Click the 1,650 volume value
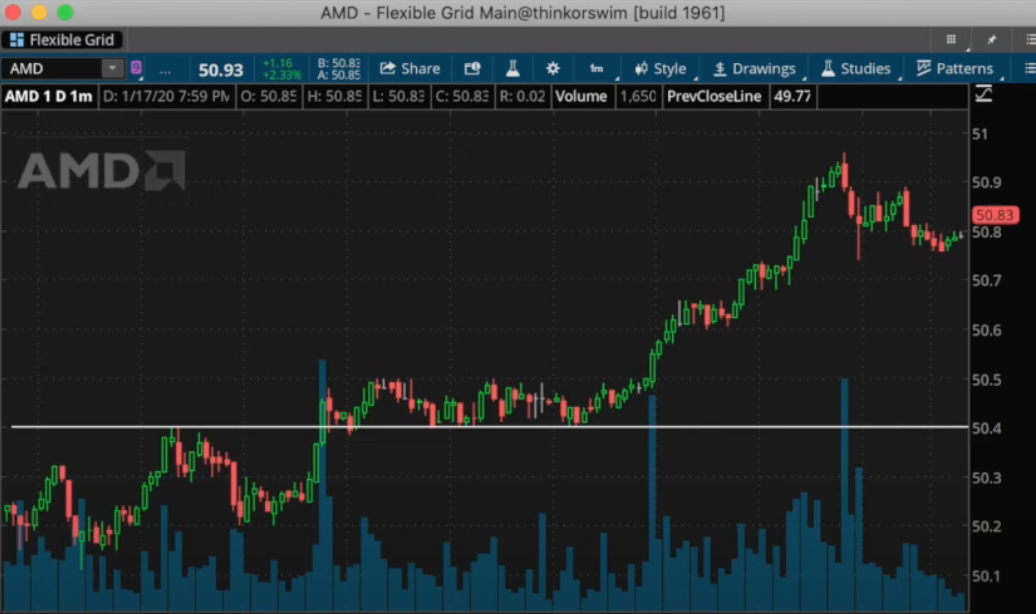 pyautogui.click(x=638, y=96)
